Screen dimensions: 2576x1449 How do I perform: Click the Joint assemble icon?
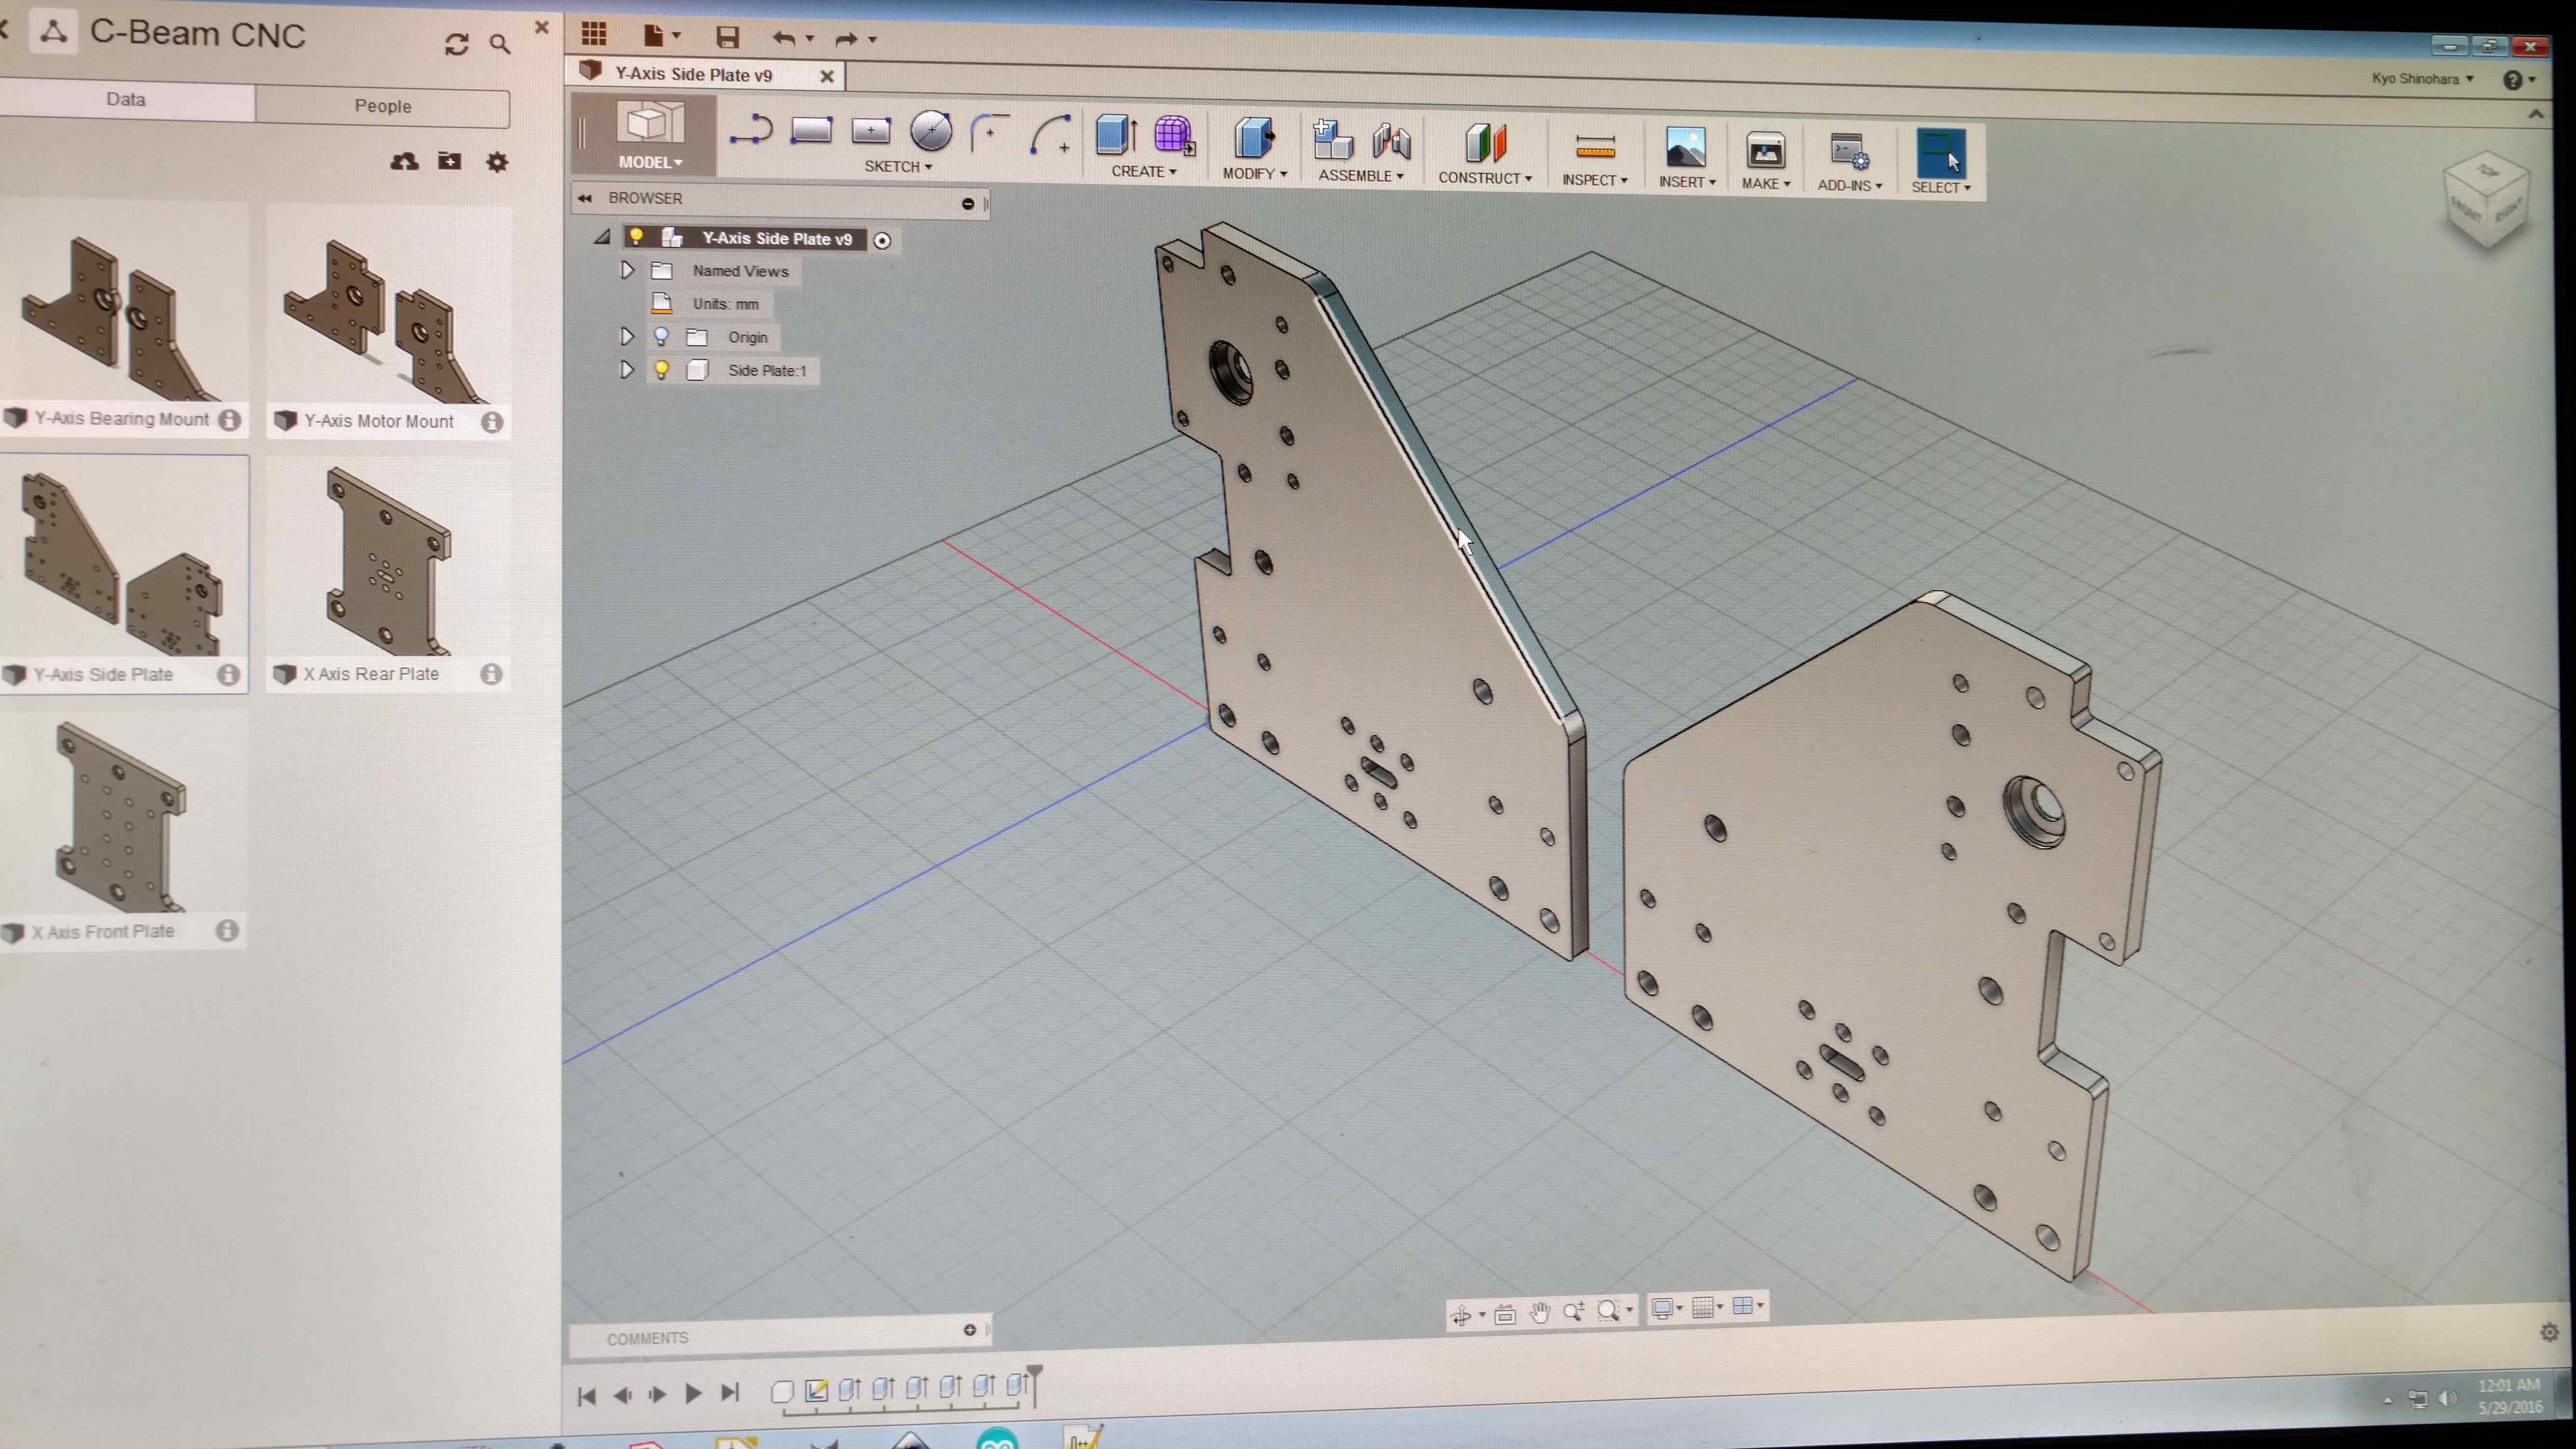click(x=1391, y=142)
